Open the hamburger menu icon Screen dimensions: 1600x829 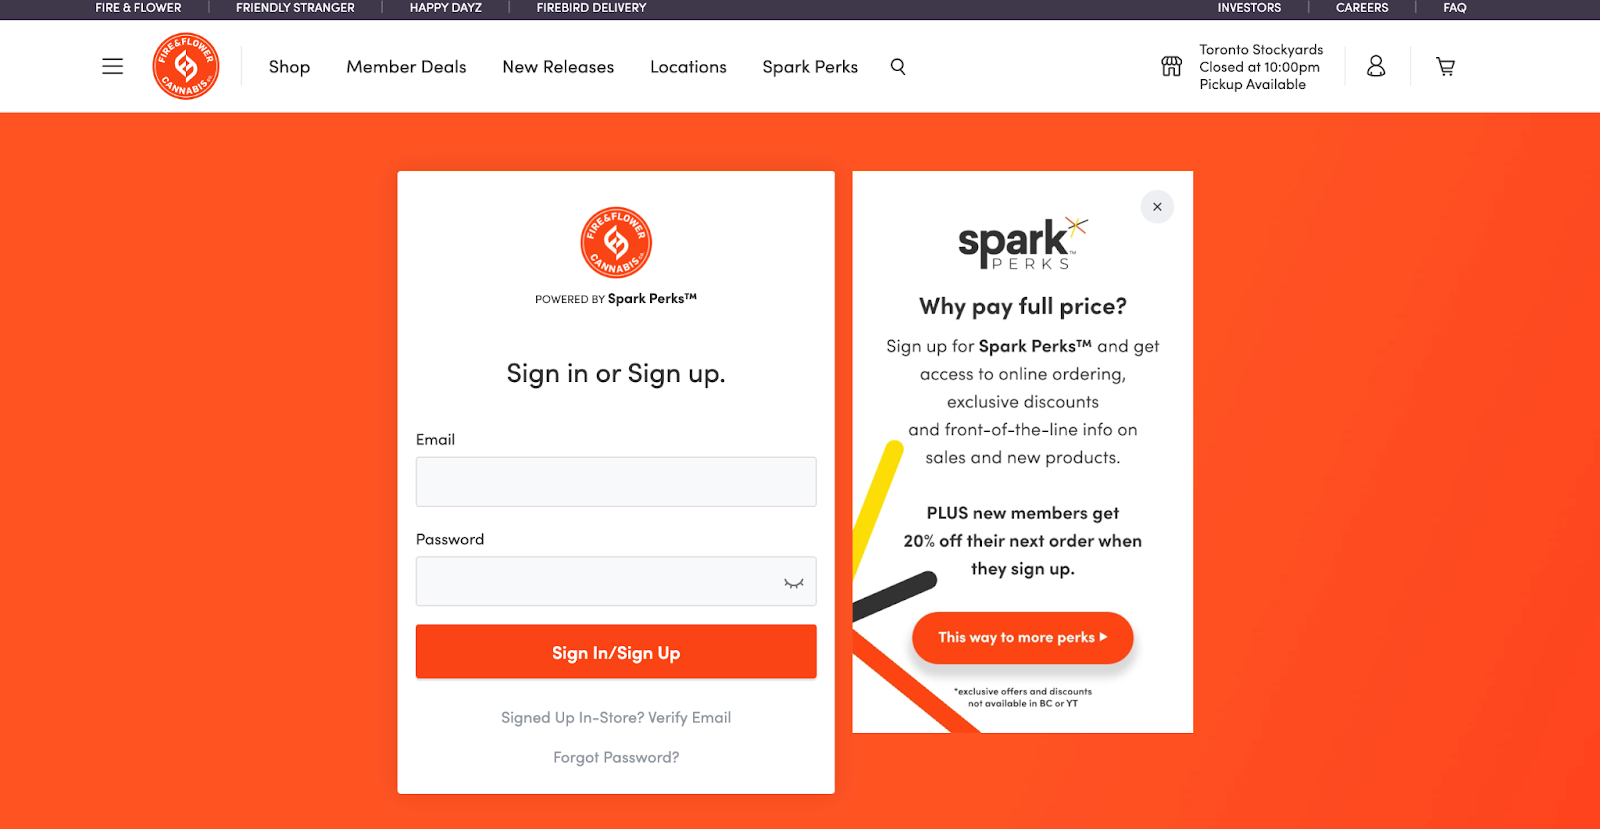112,67
